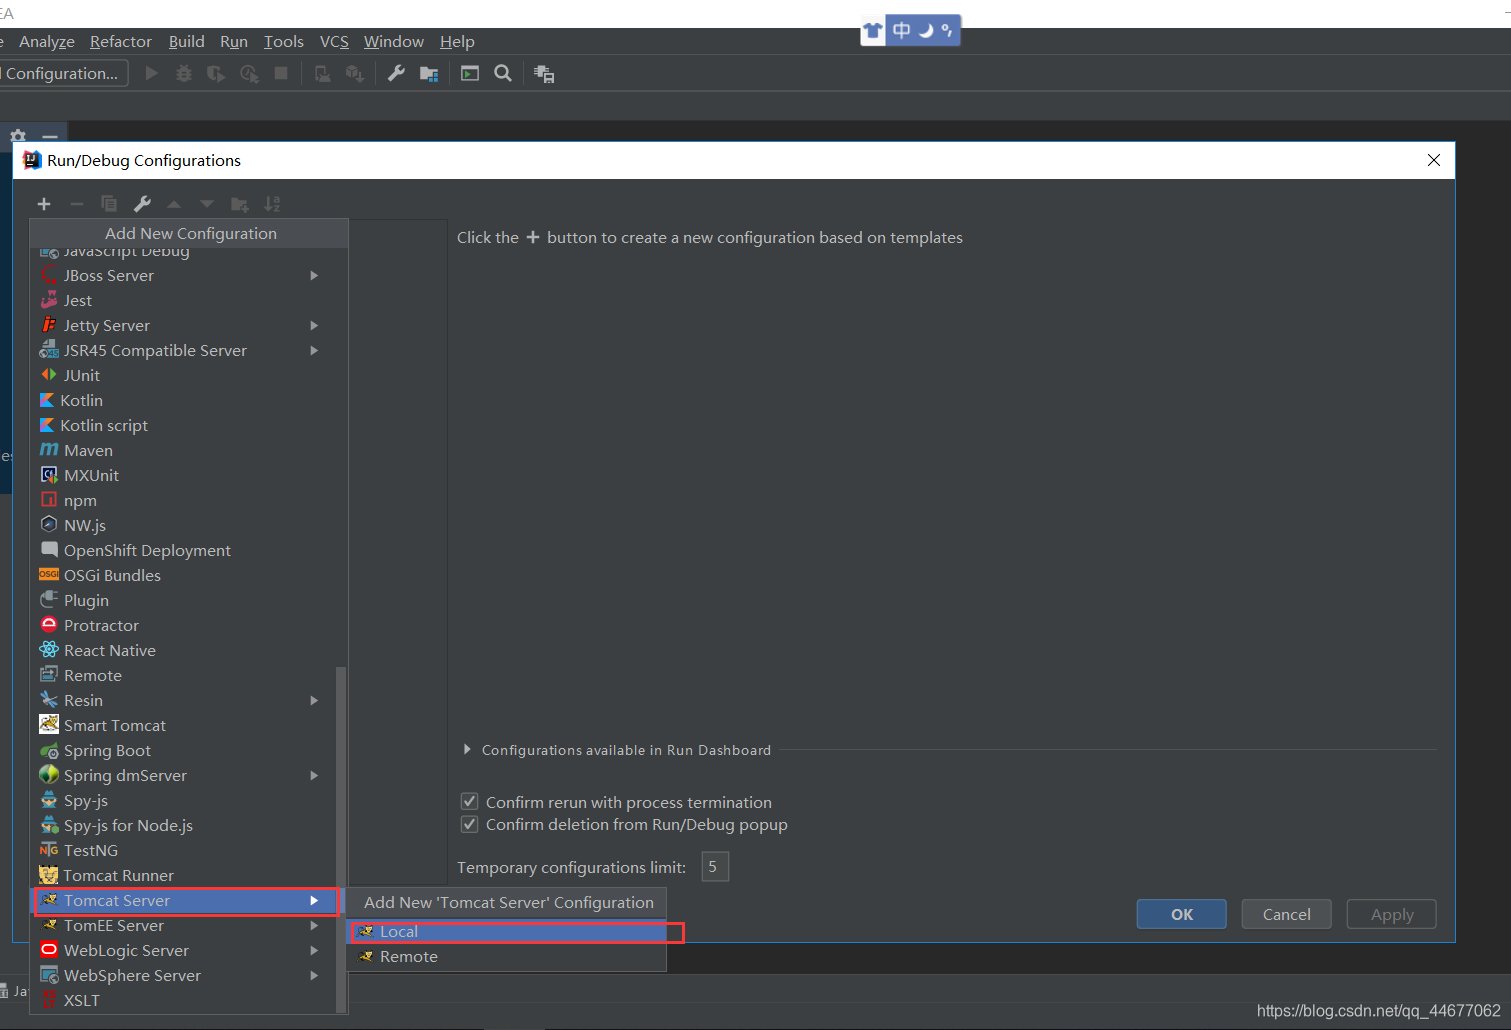Click the Search Everywhere magnifier icon
The height and width of the screenshot is (1030, 1511).
503,73
